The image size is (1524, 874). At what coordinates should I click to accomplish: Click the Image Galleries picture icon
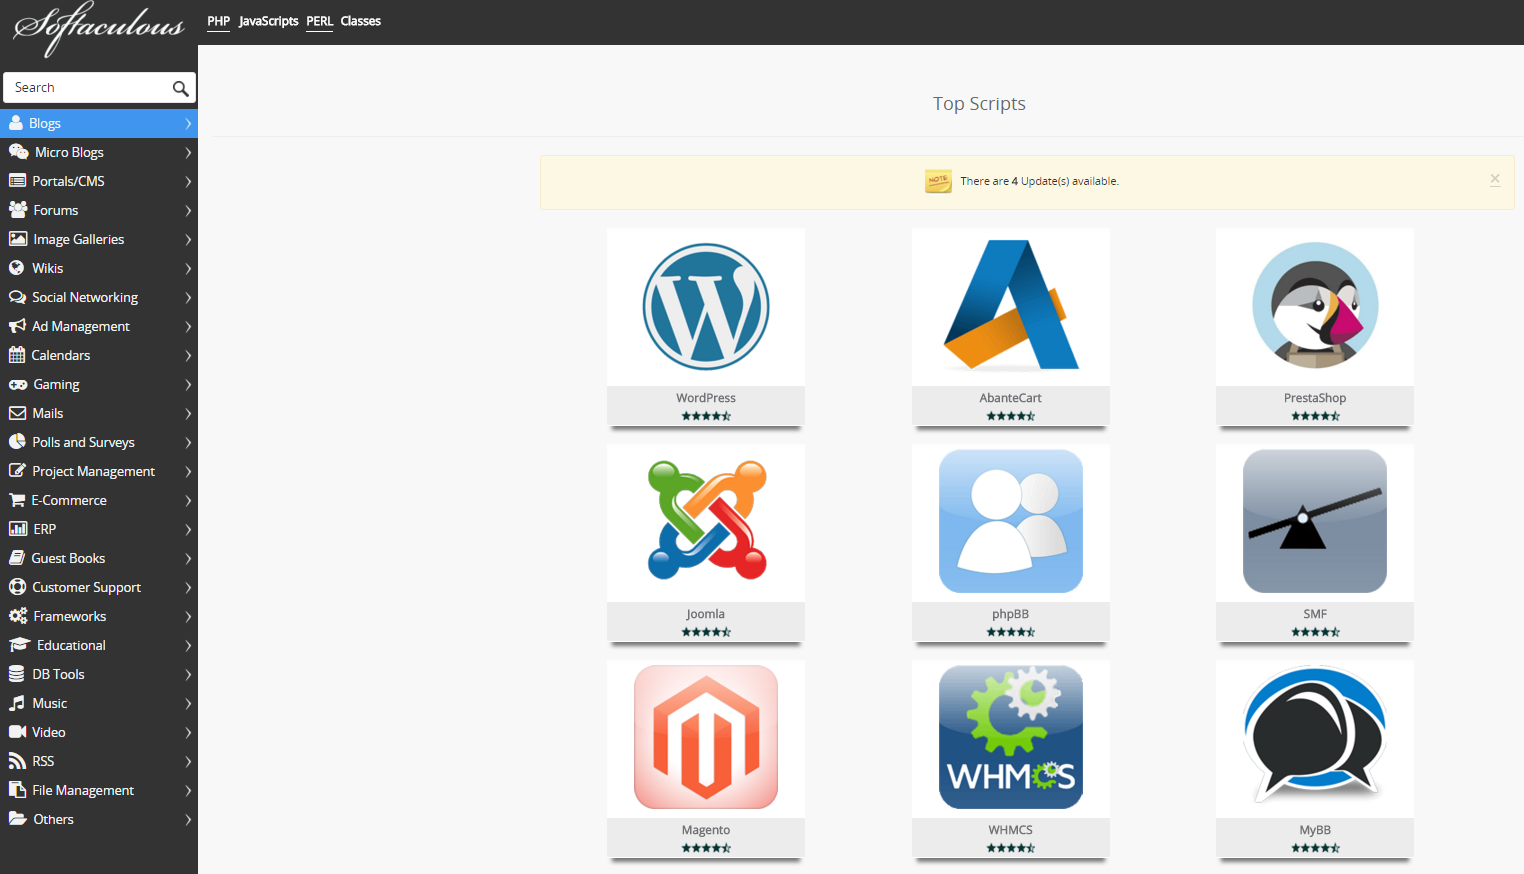tap(18, 239)
